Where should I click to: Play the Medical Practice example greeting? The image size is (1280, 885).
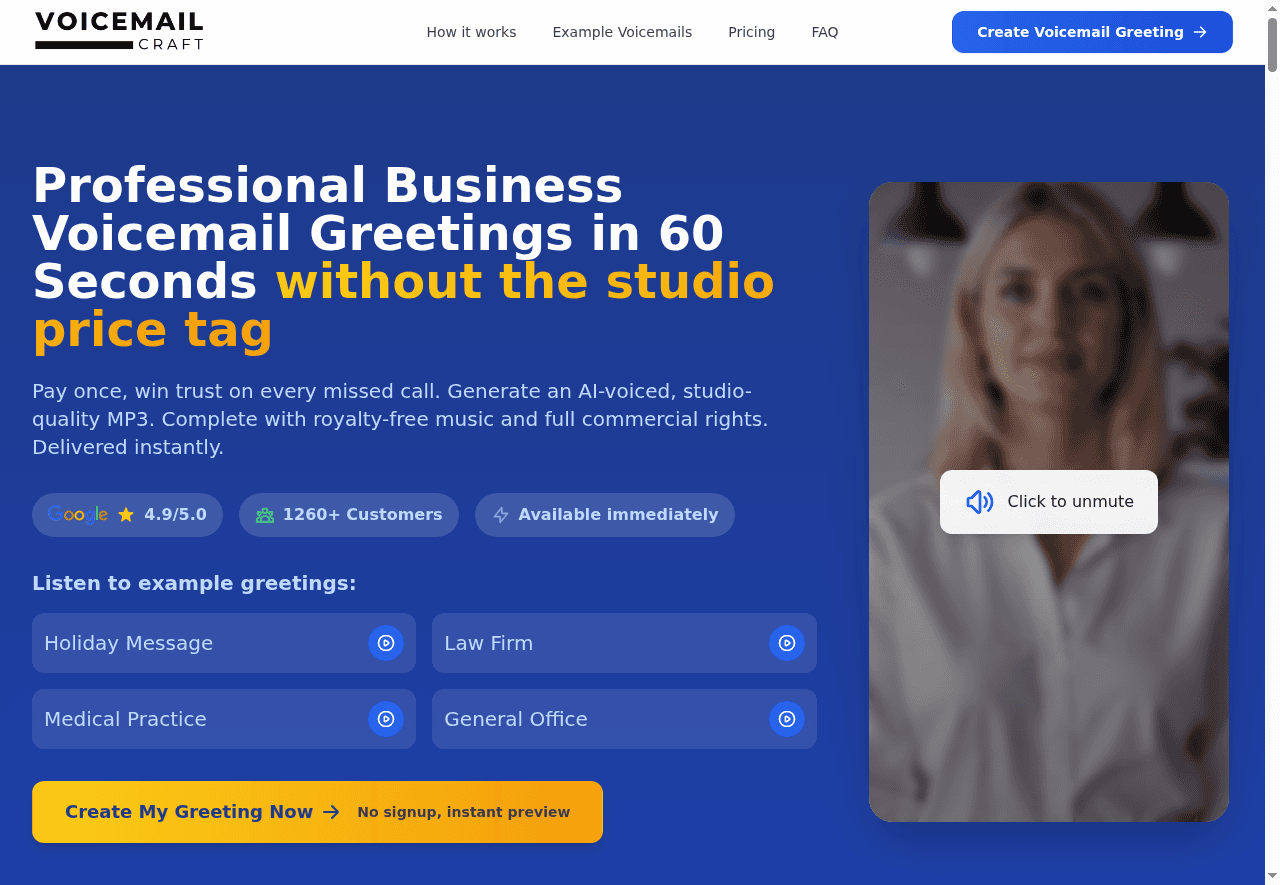(386, 719)
